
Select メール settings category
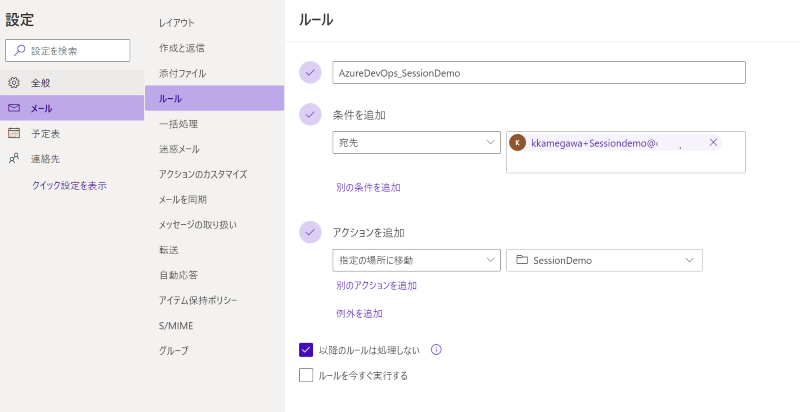click(72, 108)
